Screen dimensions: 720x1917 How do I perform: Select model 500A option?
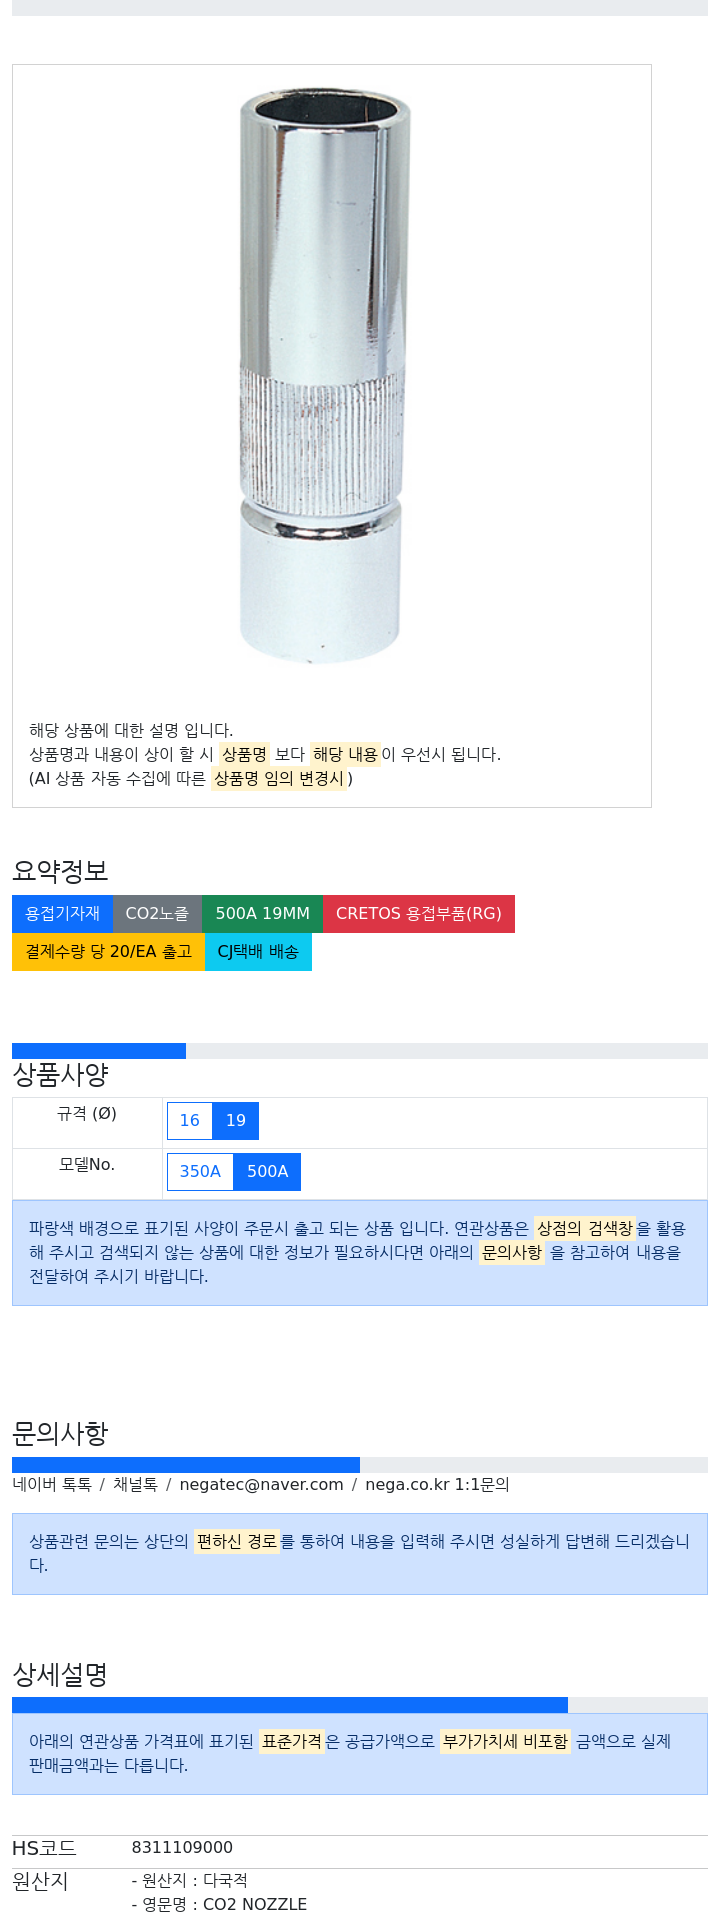(x=267, y=1172)
